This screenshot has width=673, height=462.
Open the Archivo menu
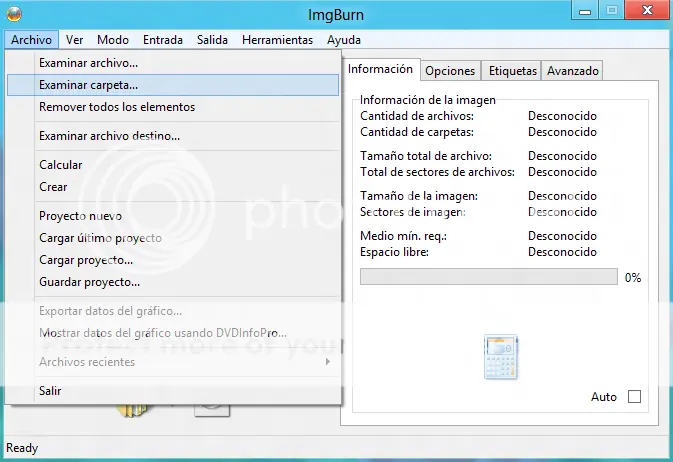[31, 40]
